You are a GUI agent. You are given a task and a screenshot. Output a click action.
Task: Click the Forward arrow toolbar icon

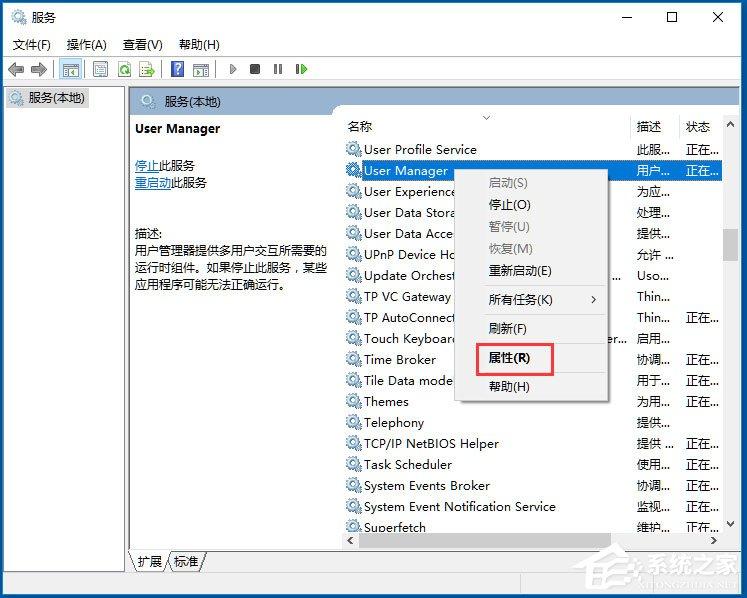(x=39, y=70)
